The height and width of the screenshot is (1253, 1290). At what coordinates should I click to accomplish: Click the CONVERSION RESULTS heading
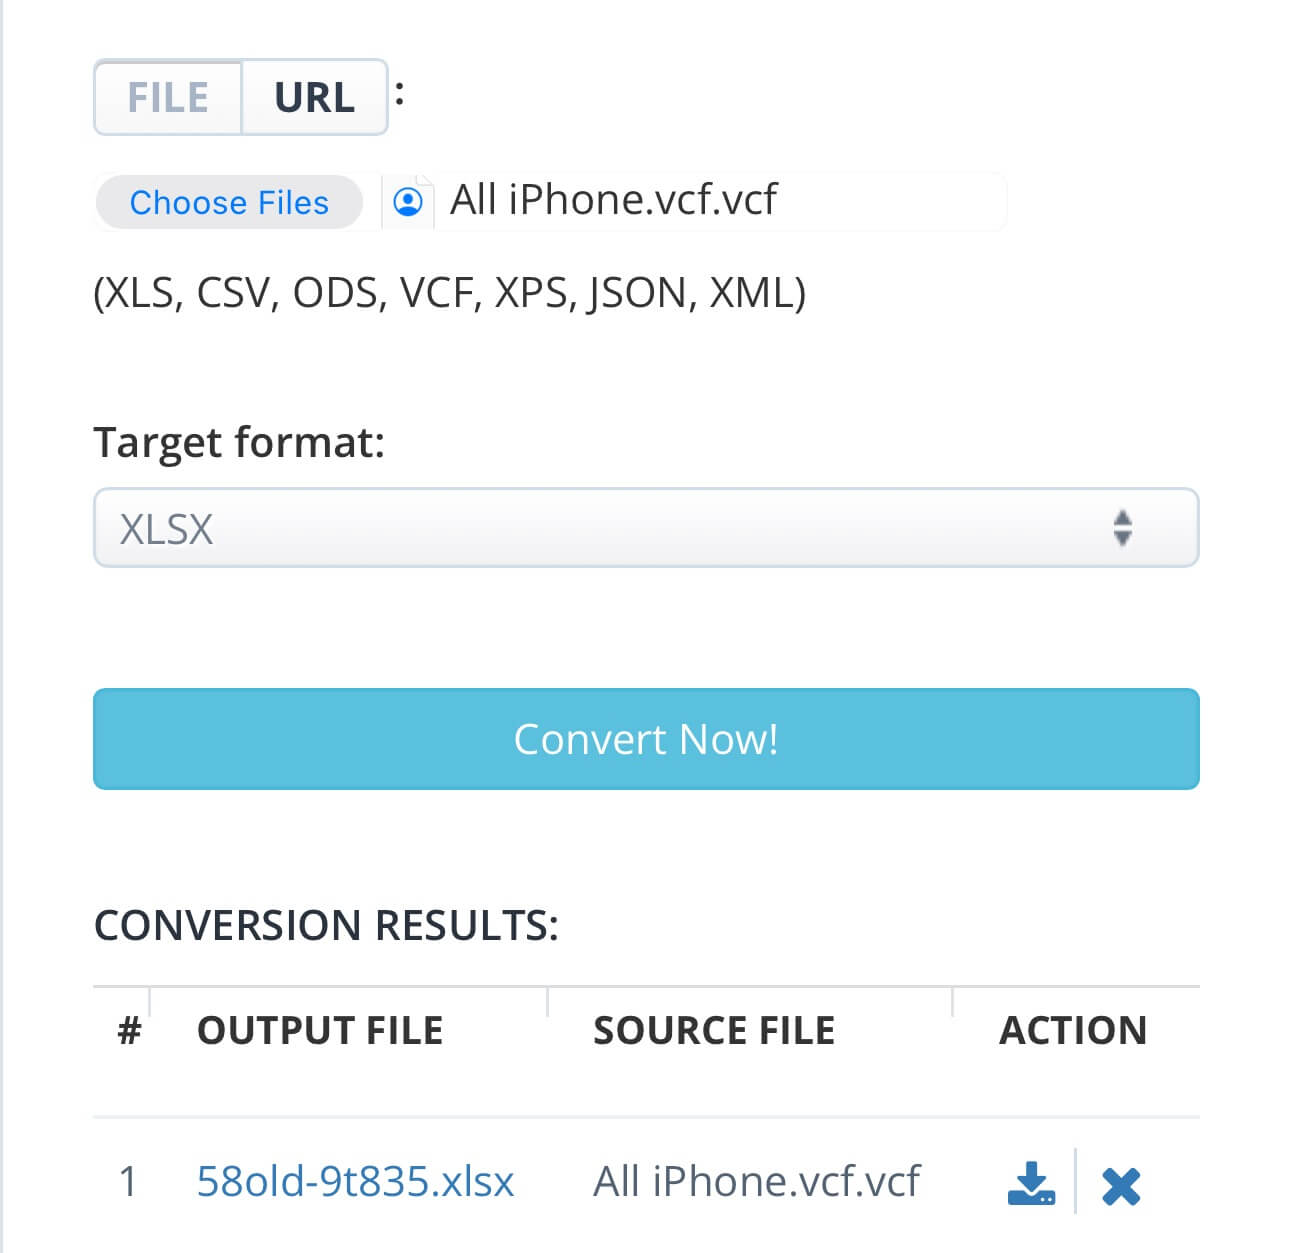coord(326,926)
